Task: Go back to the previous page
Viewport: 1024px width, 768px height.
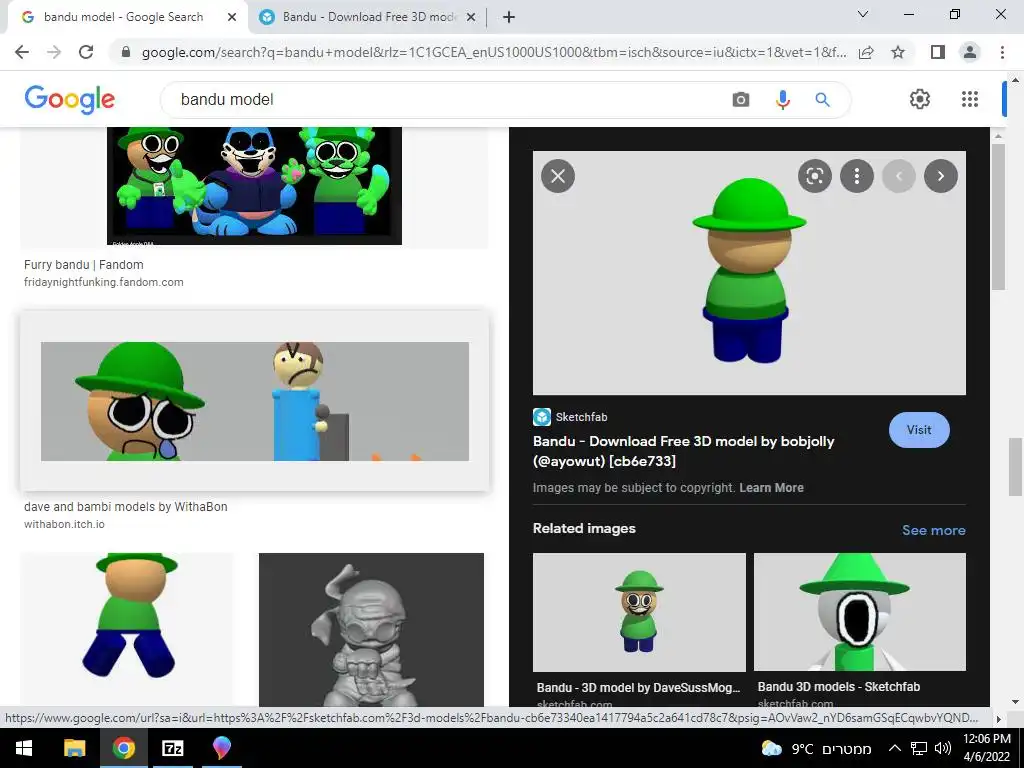Action: click(22, 52)
